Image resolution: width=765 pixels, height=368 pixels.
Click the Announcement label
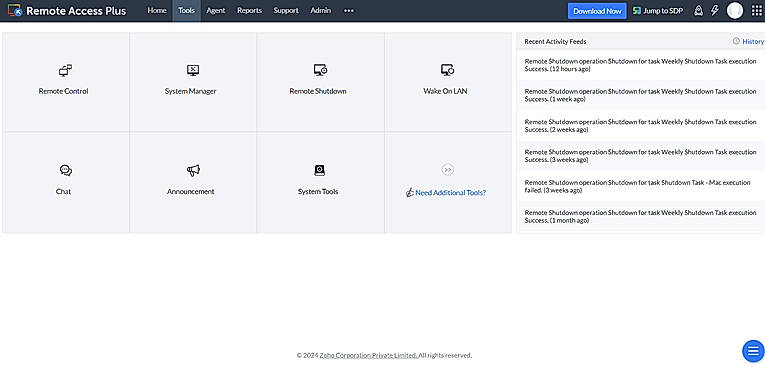click(x=190, y=192)
